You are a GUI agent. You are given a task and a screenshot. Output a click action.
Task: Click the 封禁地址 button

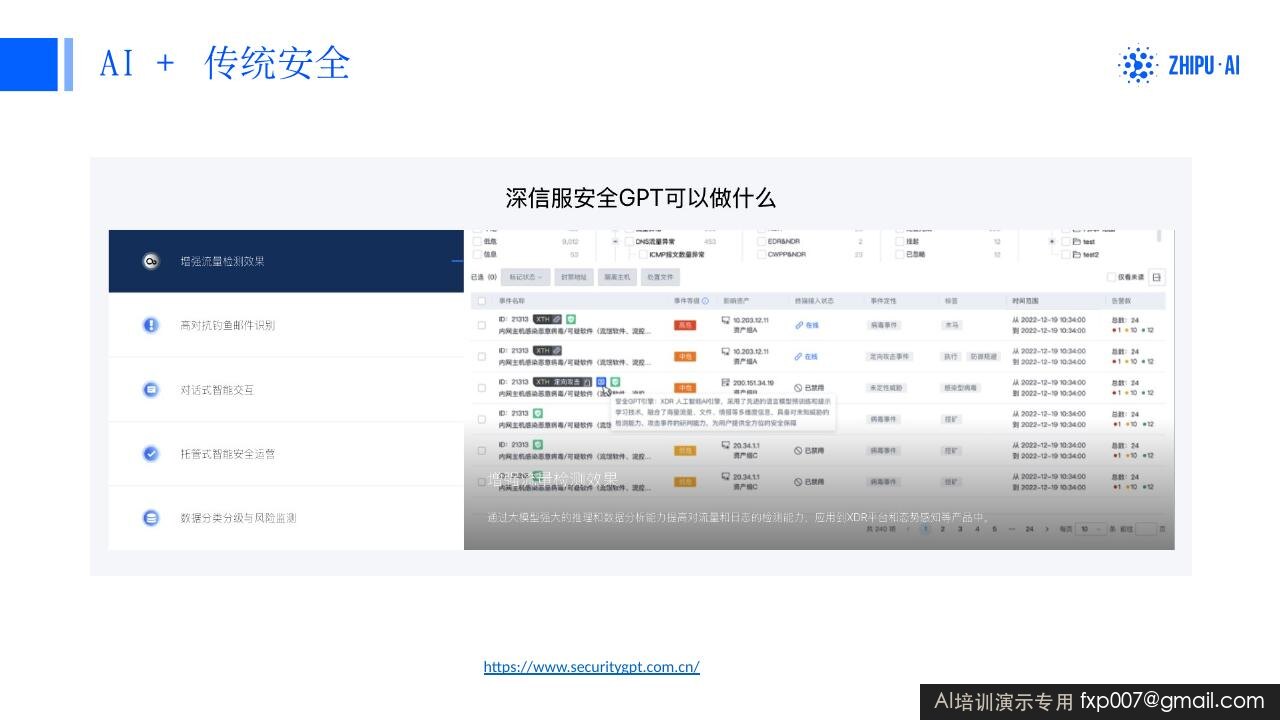574,277
